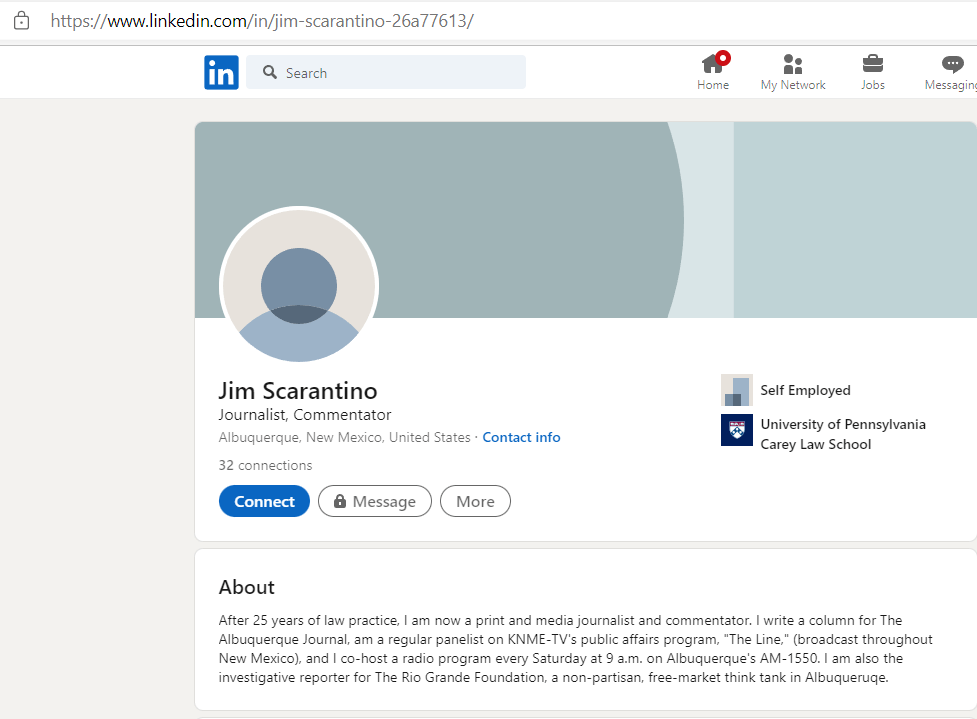The height and width of the screenshot is (719, 977).
Task: Click the LinkedIn URL in the address bar
Action: coord(262,20)
